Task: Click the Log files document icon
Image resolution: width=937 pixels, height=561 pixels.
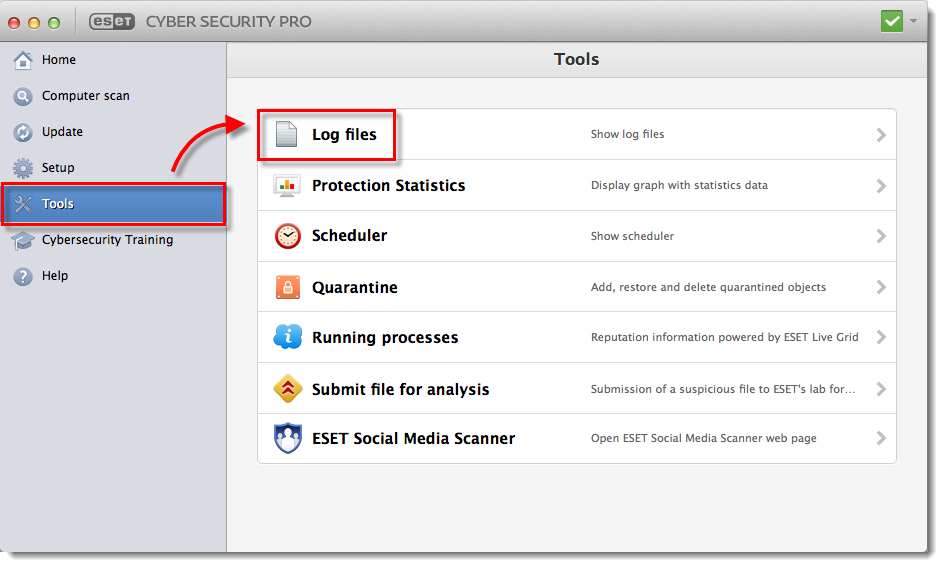Action: coord(287,134)
